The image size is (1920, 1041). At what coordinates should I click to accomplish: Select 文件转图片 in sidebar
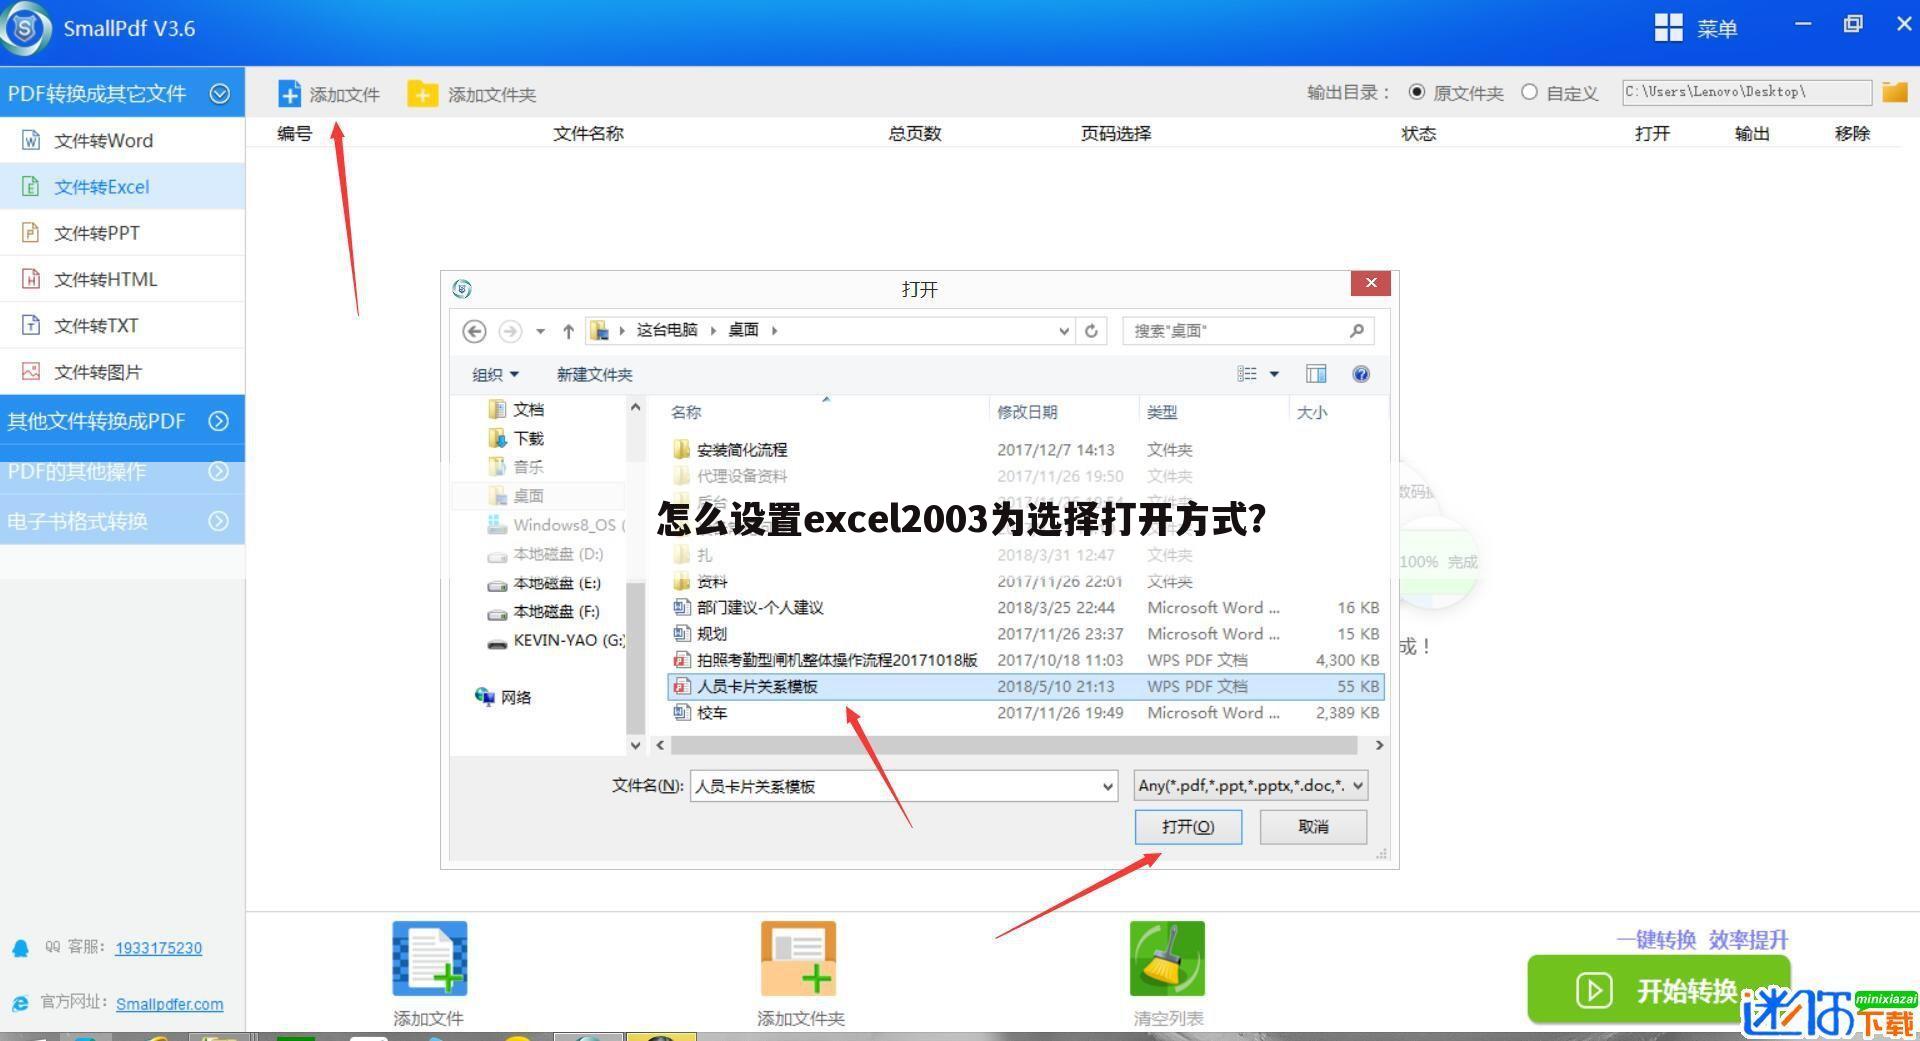pos(122,372)
